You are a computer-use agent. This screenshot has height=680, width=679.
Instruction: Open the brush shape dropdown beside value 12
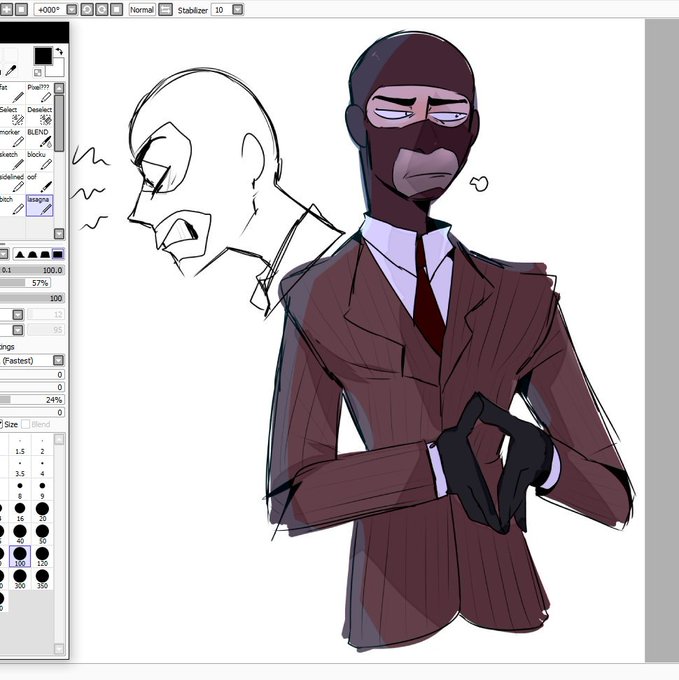coord(18,314)
